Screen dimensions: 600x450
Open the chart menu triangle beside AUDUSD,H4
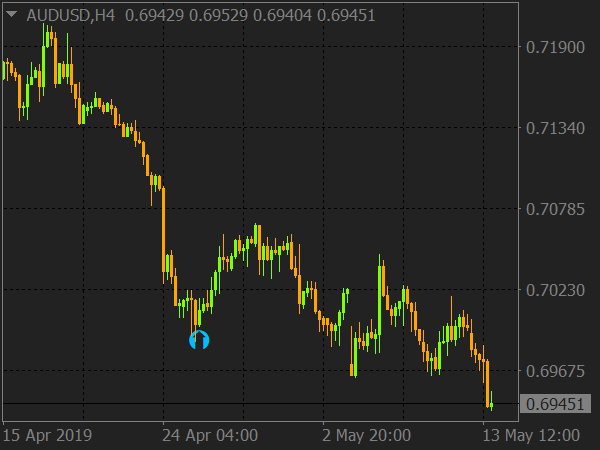[11, 15]
